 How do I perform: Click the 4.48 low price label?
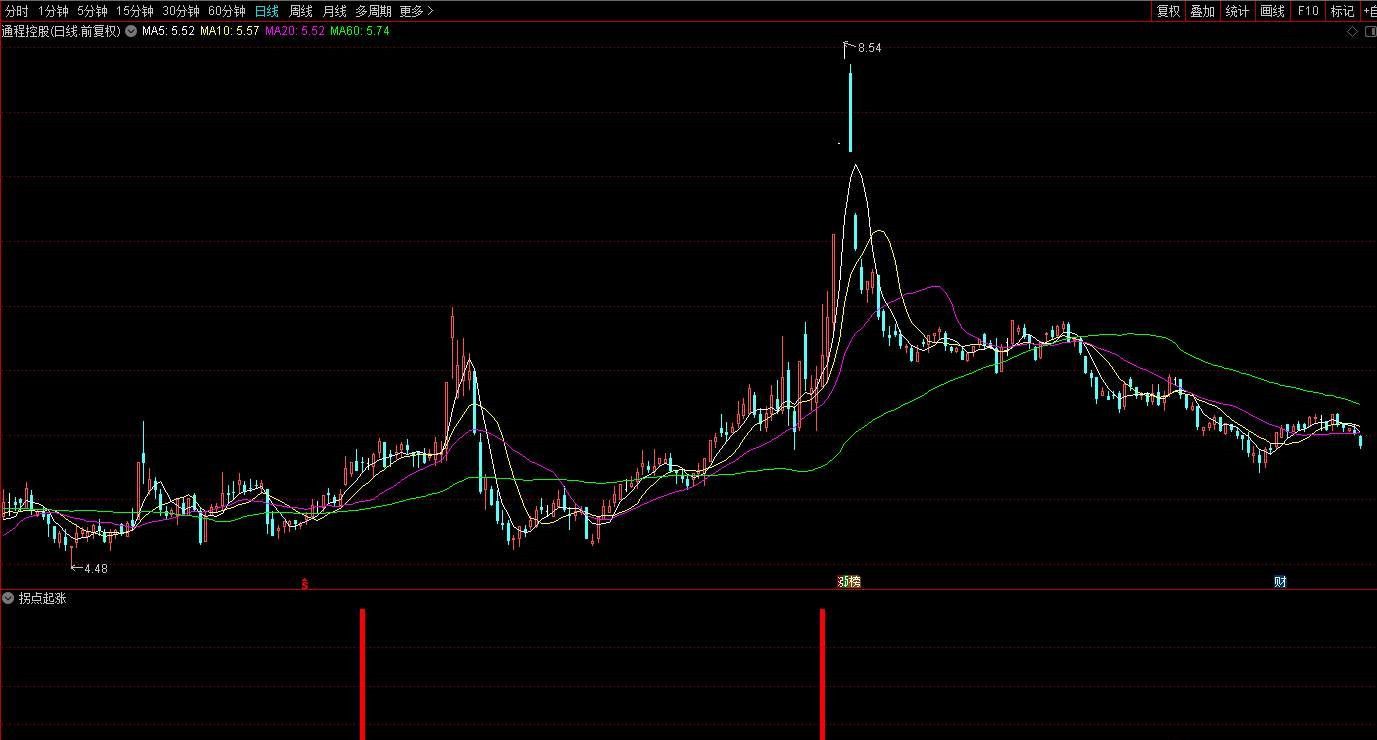94,568
